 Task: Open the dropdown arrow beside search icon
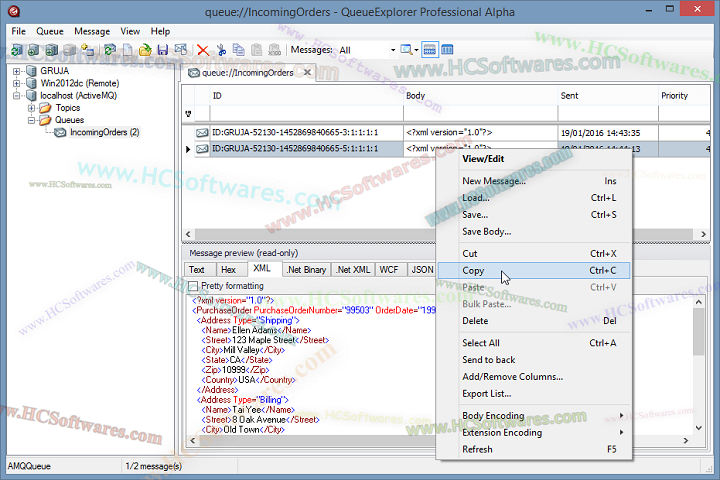click(x=416, y=50)
